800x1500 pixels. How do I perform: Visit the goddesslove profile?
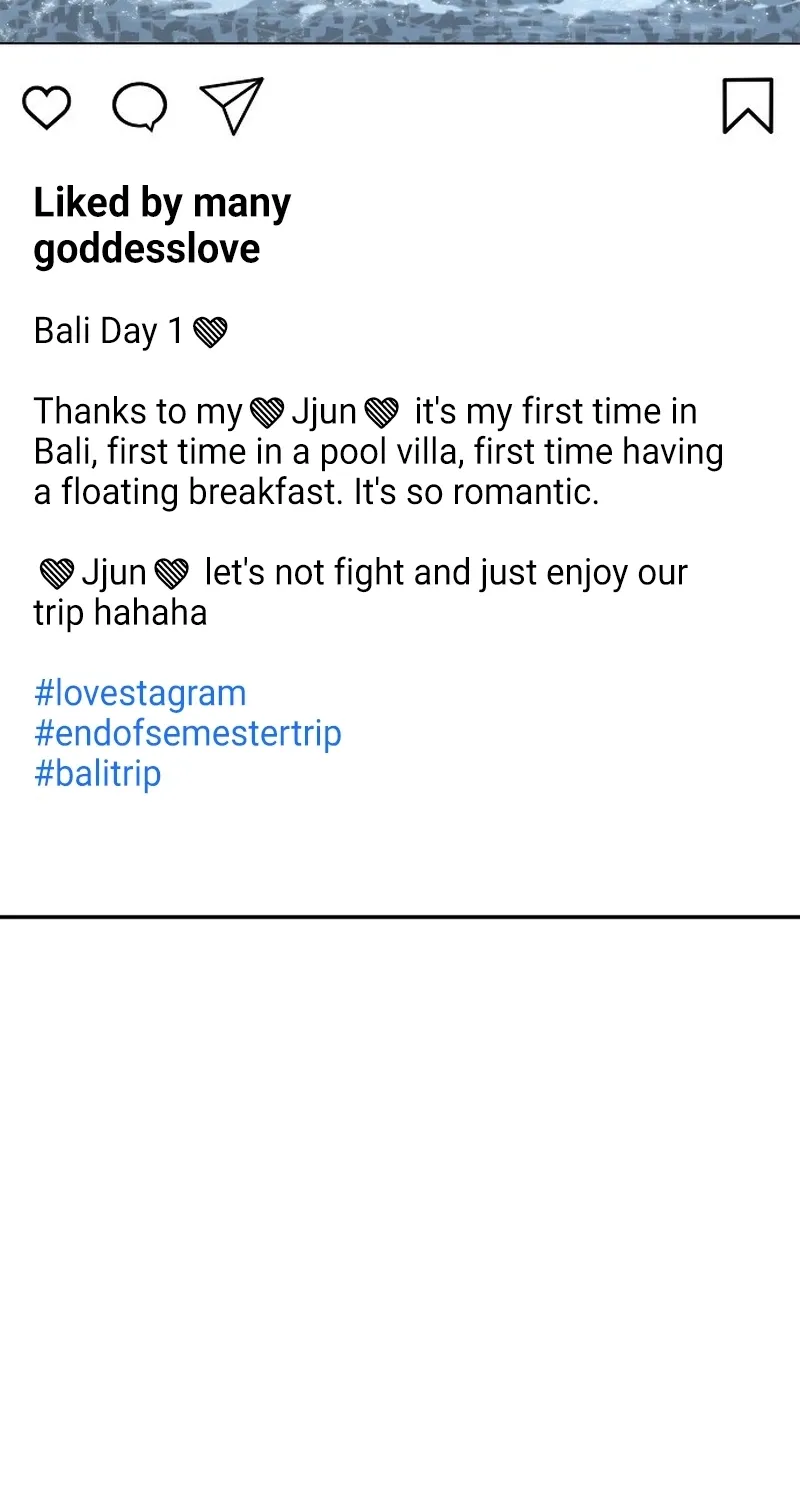coord(147,249)
